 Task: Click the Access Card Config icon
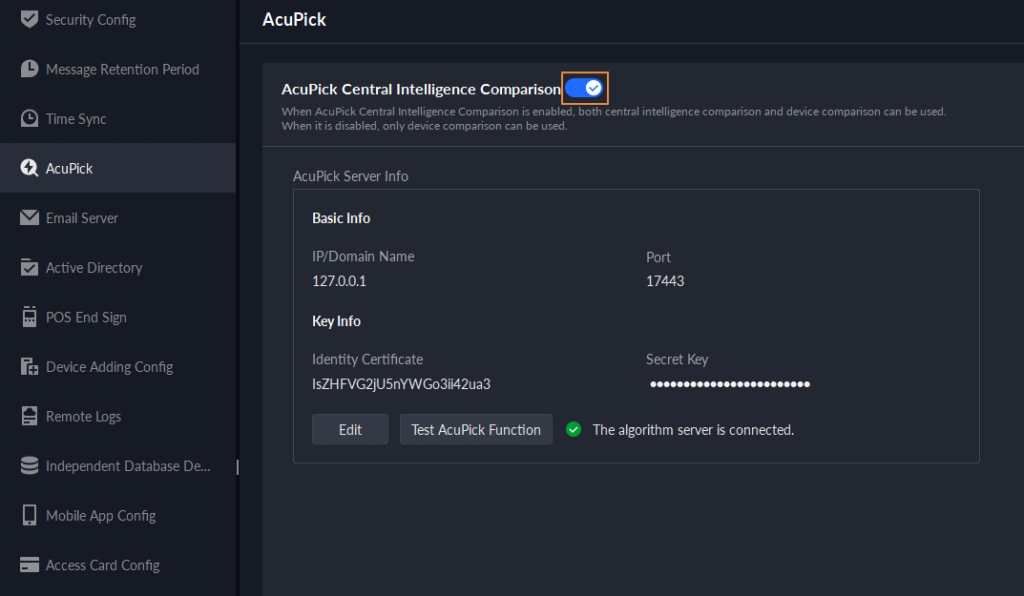click(29, 565)
